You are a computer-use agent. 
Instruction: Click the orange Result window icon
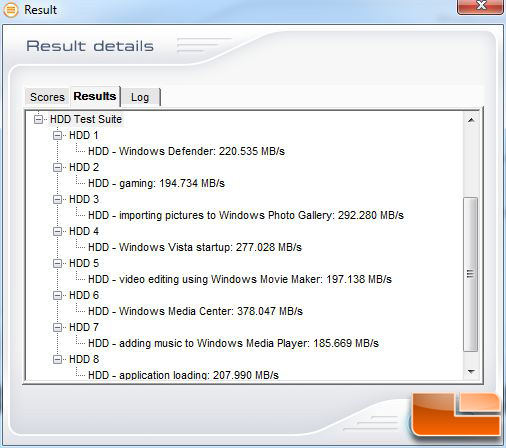pos(11,10)
